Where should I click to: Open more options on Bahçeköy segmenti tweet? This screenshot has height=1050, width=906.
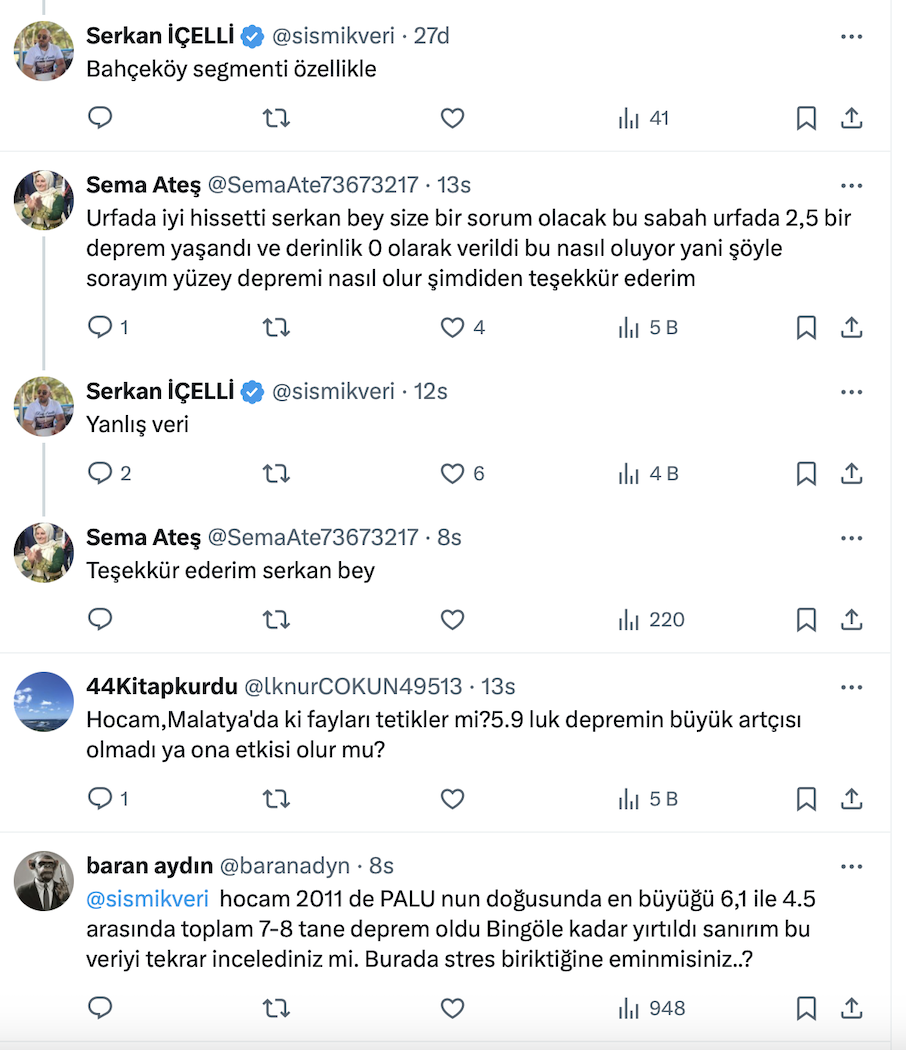pyautogui.click(x=851, y=37)
